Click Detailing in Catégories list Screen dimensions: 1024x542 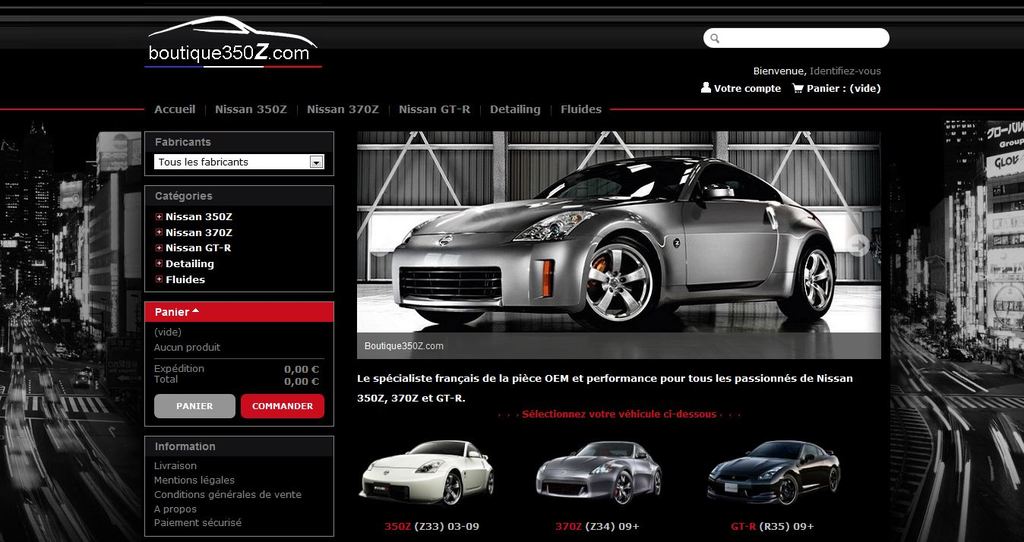(189, 264)
